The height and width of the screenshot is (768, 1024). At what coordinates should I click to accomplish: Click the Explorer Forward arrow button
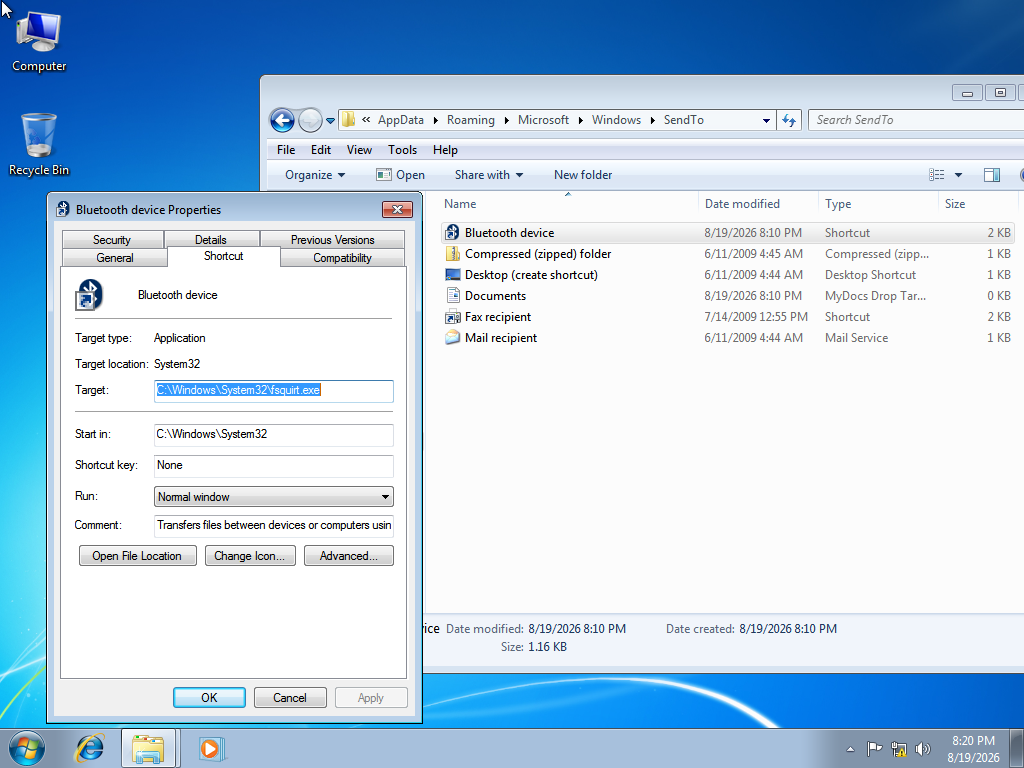click(310, 120)
